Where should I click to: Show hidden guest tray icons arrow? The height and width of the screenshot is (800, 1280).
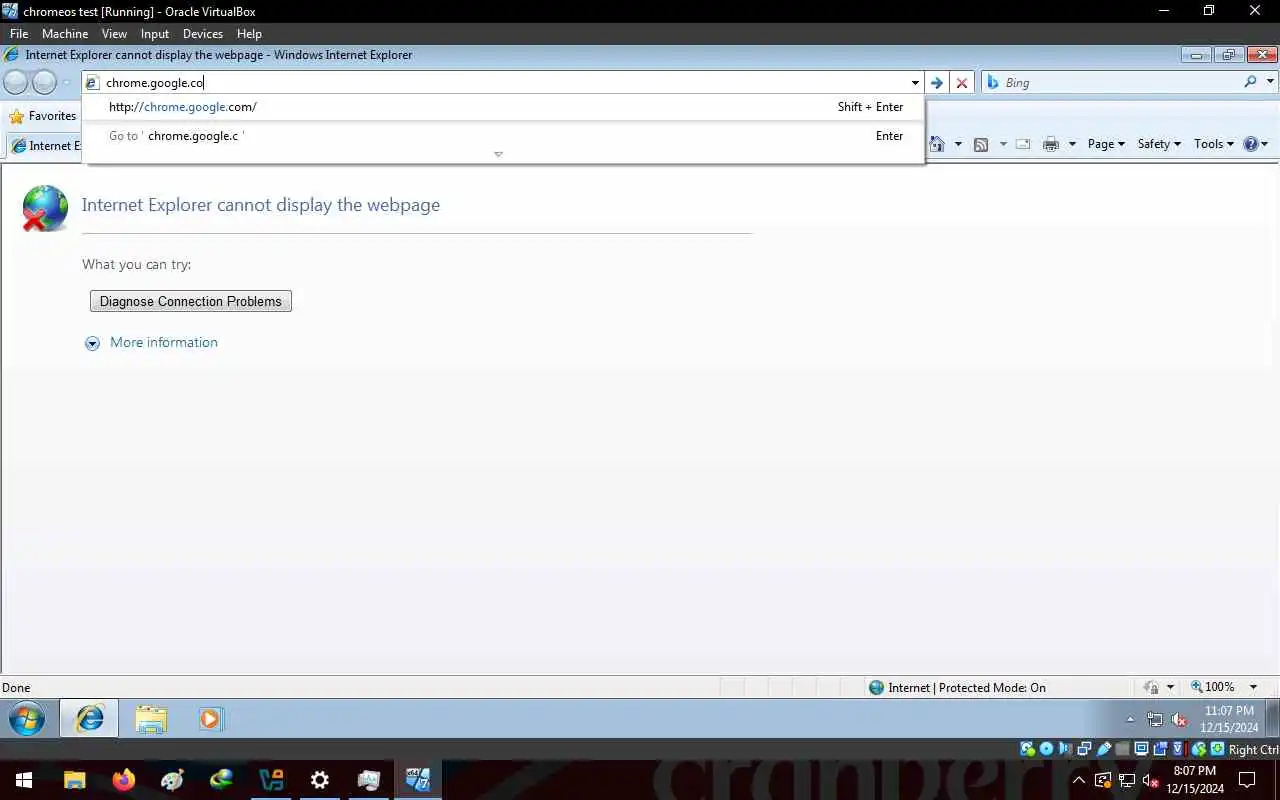[x=1130, y=719]
